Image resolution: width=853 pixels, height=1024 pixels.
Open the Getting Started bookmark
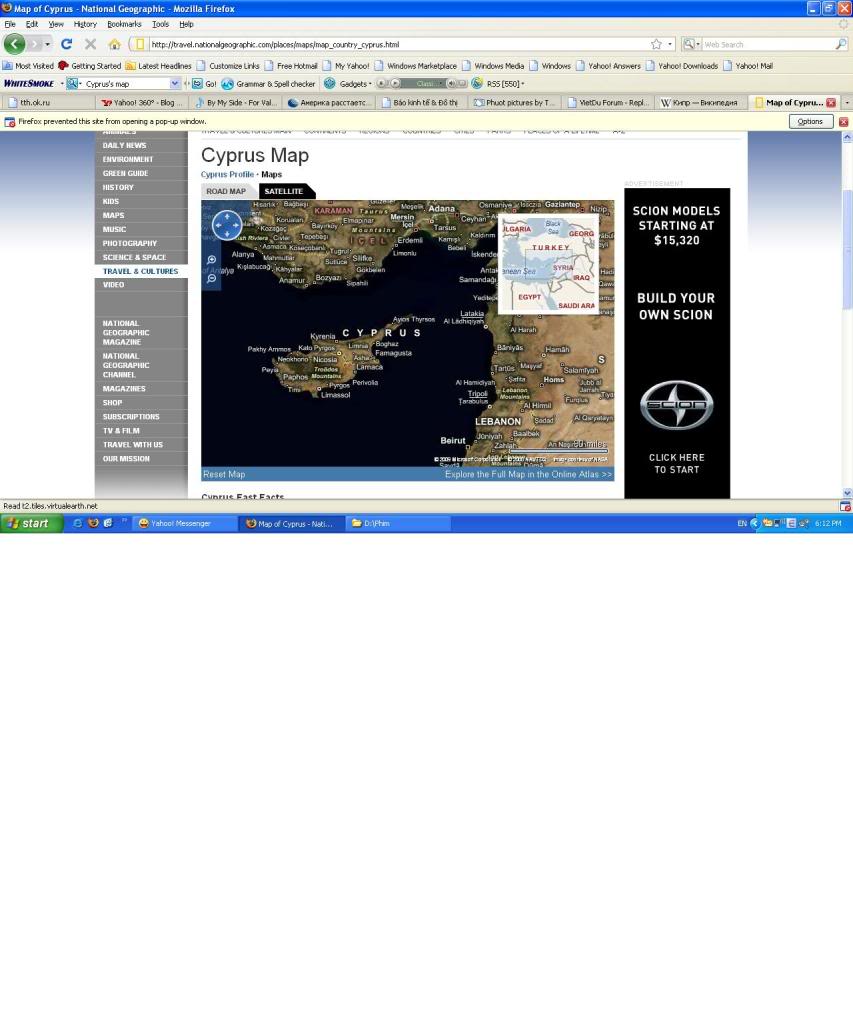tap(89, 66)
